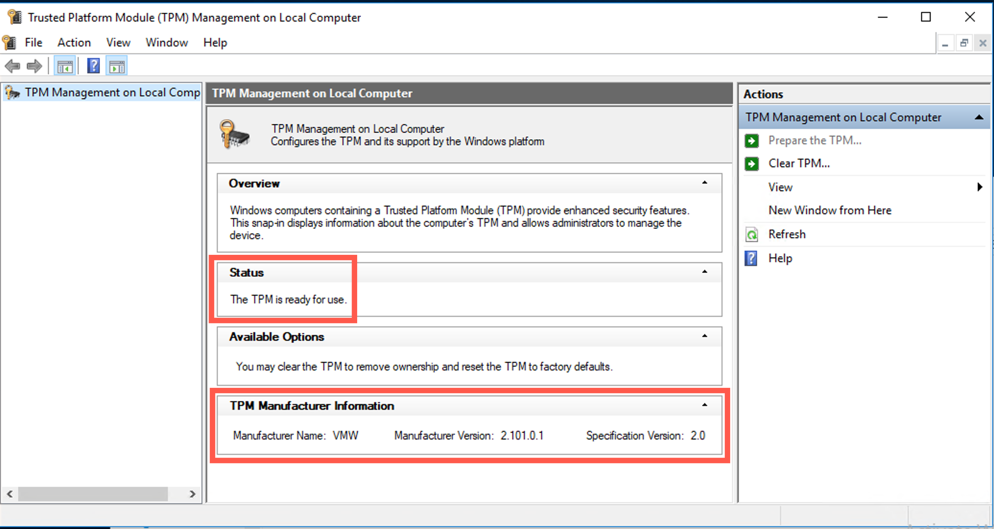
Task: Click the Refresh icon in the Actions pane
Action: (x=752, y=235)
